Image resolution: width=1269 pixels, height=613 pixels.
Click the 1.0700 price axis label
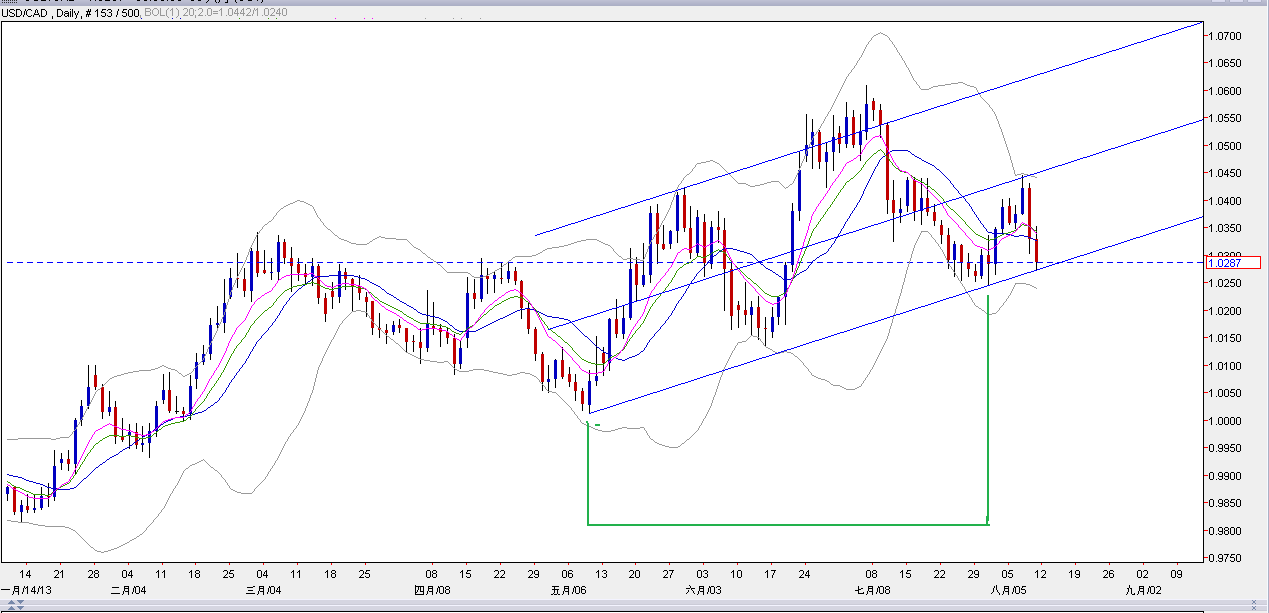coord(1226,36)
